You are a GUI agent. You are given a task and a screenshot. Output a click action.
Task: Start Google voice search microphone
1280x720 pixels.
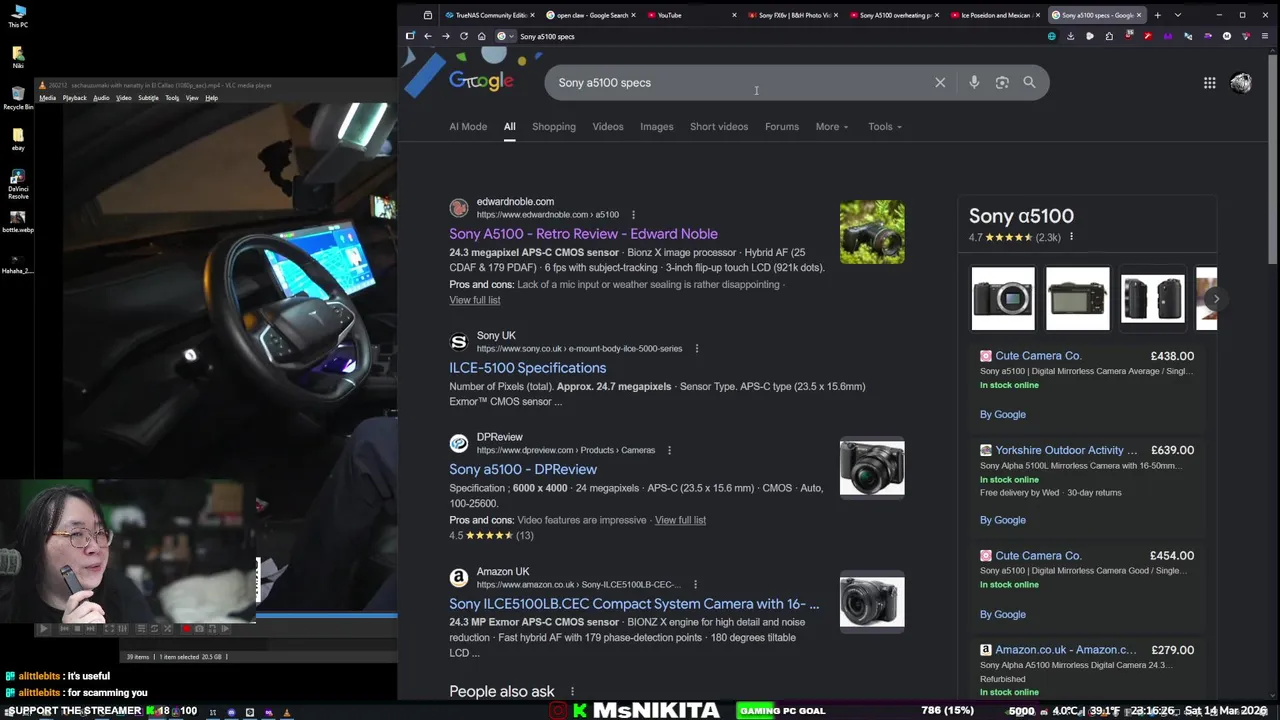coord(974,83)
